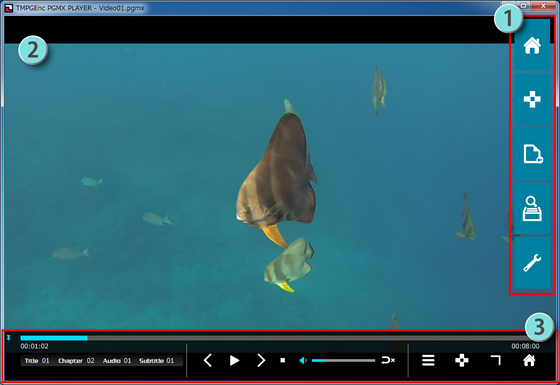560x385 pixels.
Task: Click the cross-pad menu icon in sidebar
Action: (532, 100)
